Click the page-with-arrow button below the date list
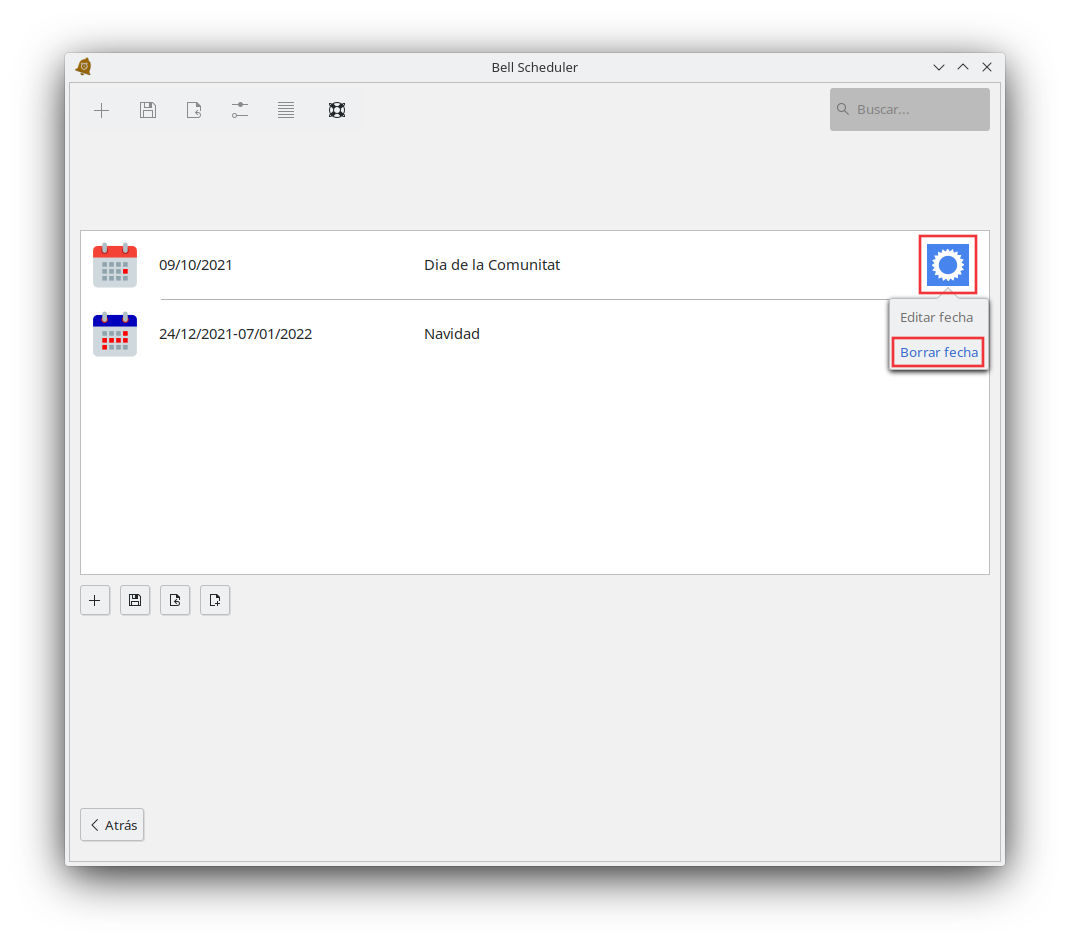1070x943 pixels. pyautogui.click(x=175, y=600)
